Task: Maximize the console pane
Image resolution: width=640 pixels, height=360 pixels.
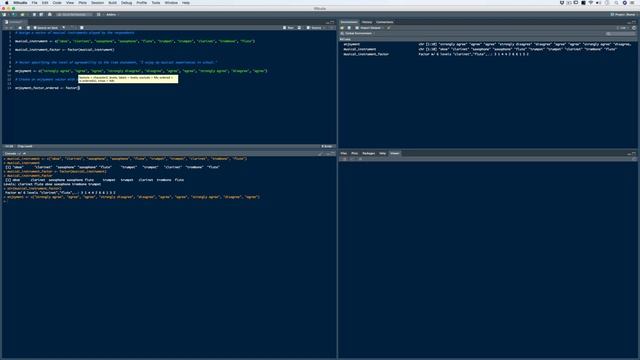Action: (x=332, y=154)
